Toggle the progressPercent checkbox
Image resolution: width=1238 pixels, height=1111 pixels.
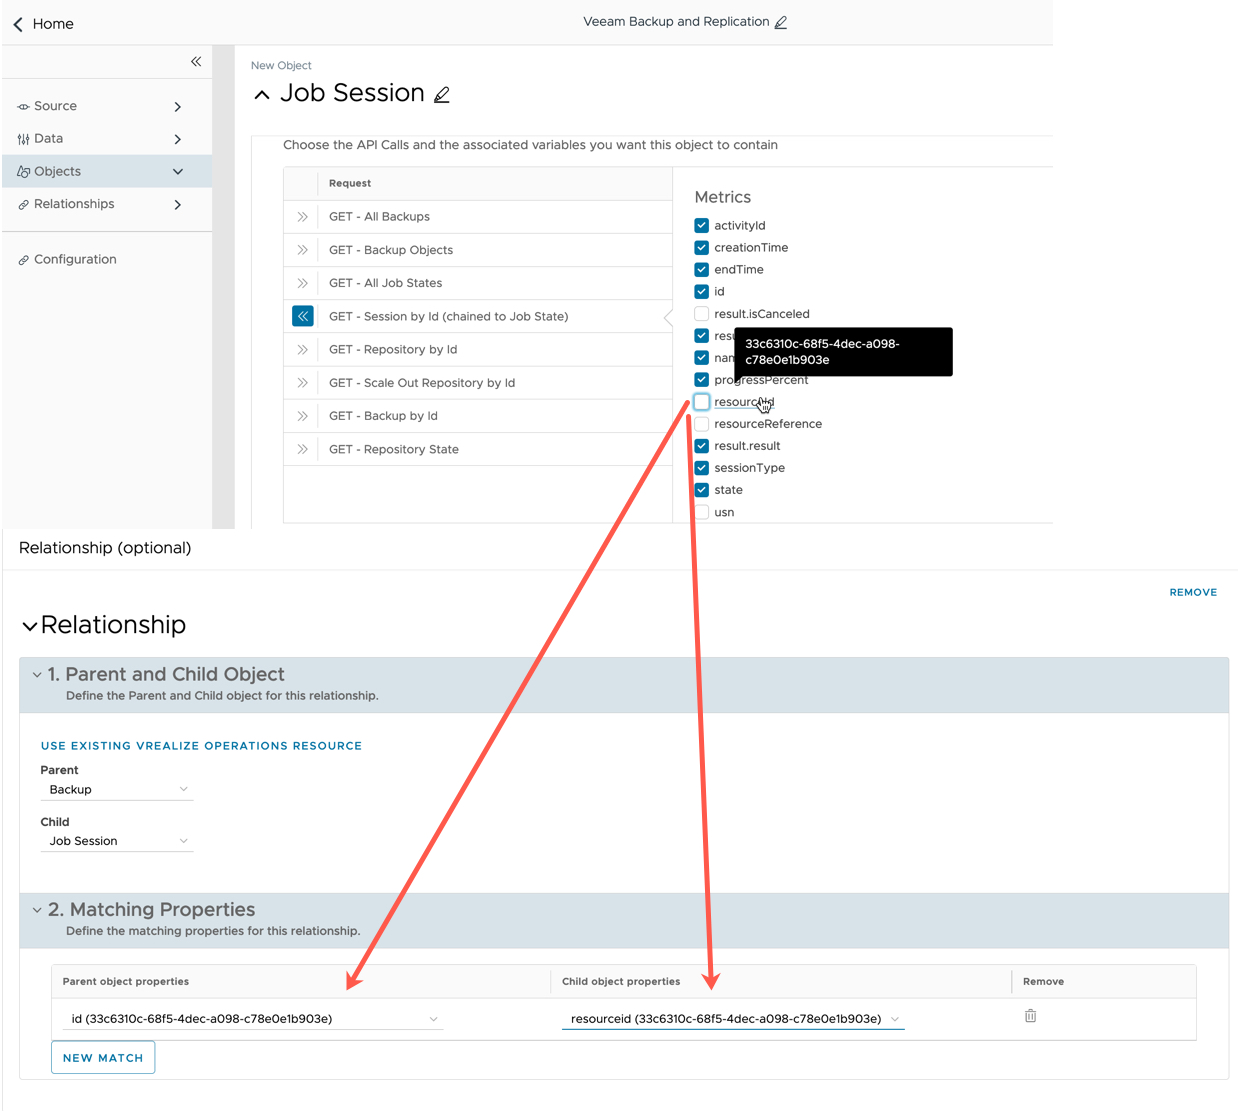pyautogui.click(x=702, y=380)
